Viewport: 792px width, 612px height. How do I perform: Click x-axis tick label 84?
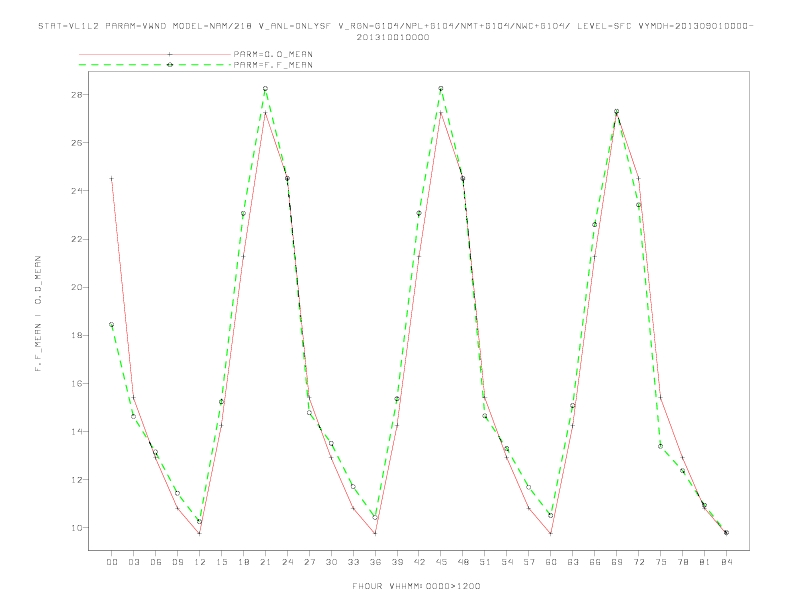(x=726, y=562)
